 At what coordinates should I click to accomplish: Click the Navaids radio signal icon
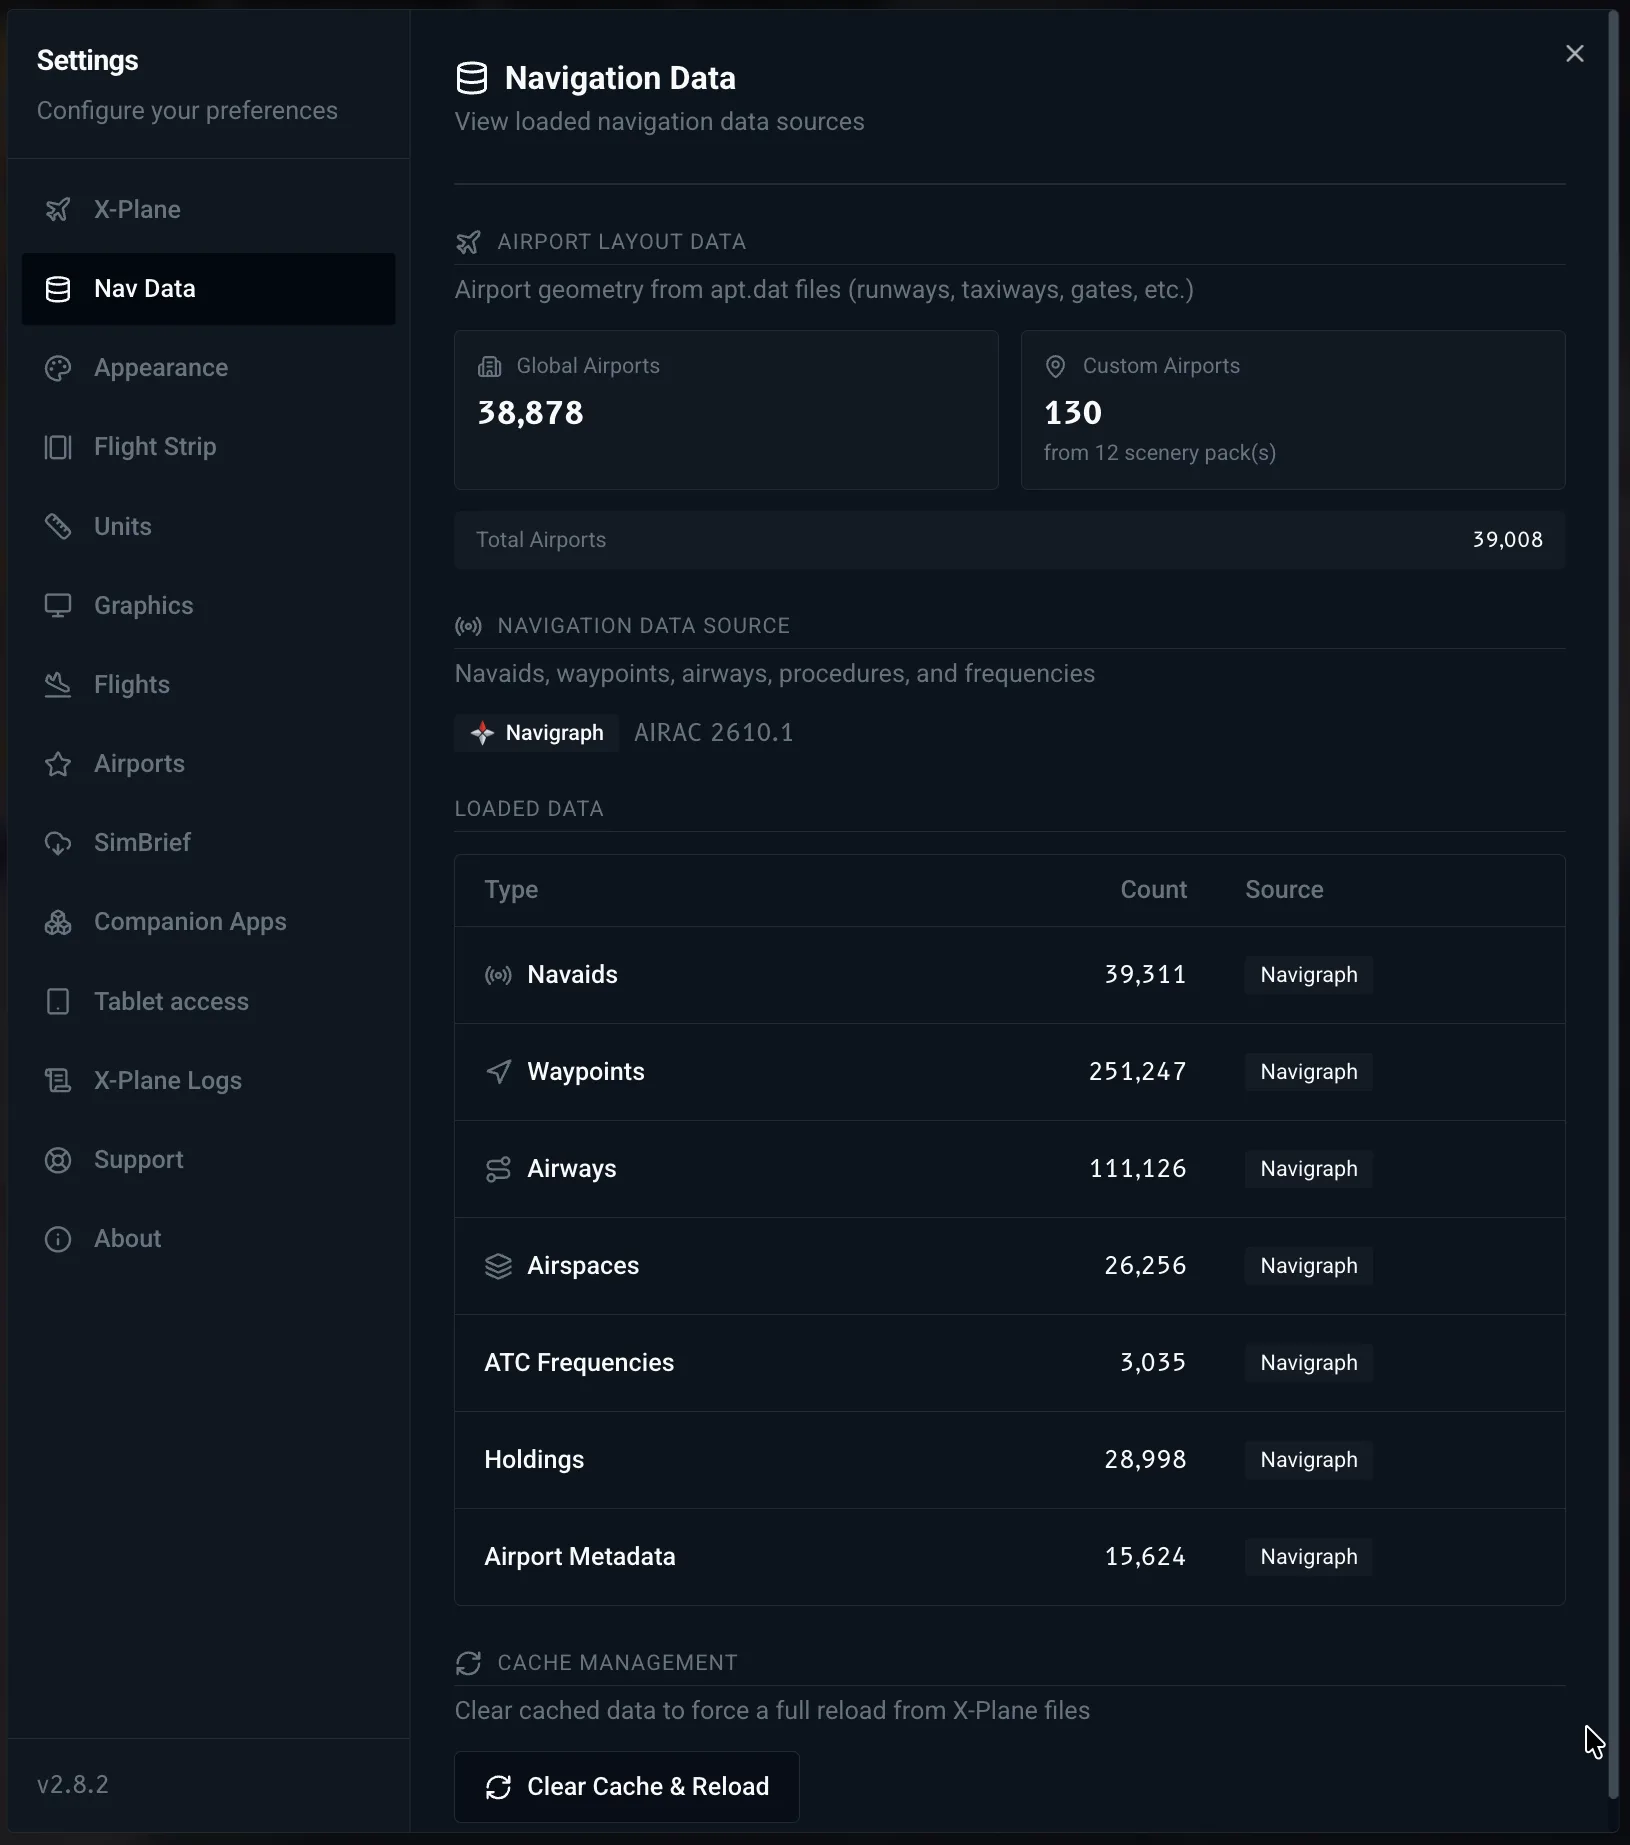click(498, 975)
